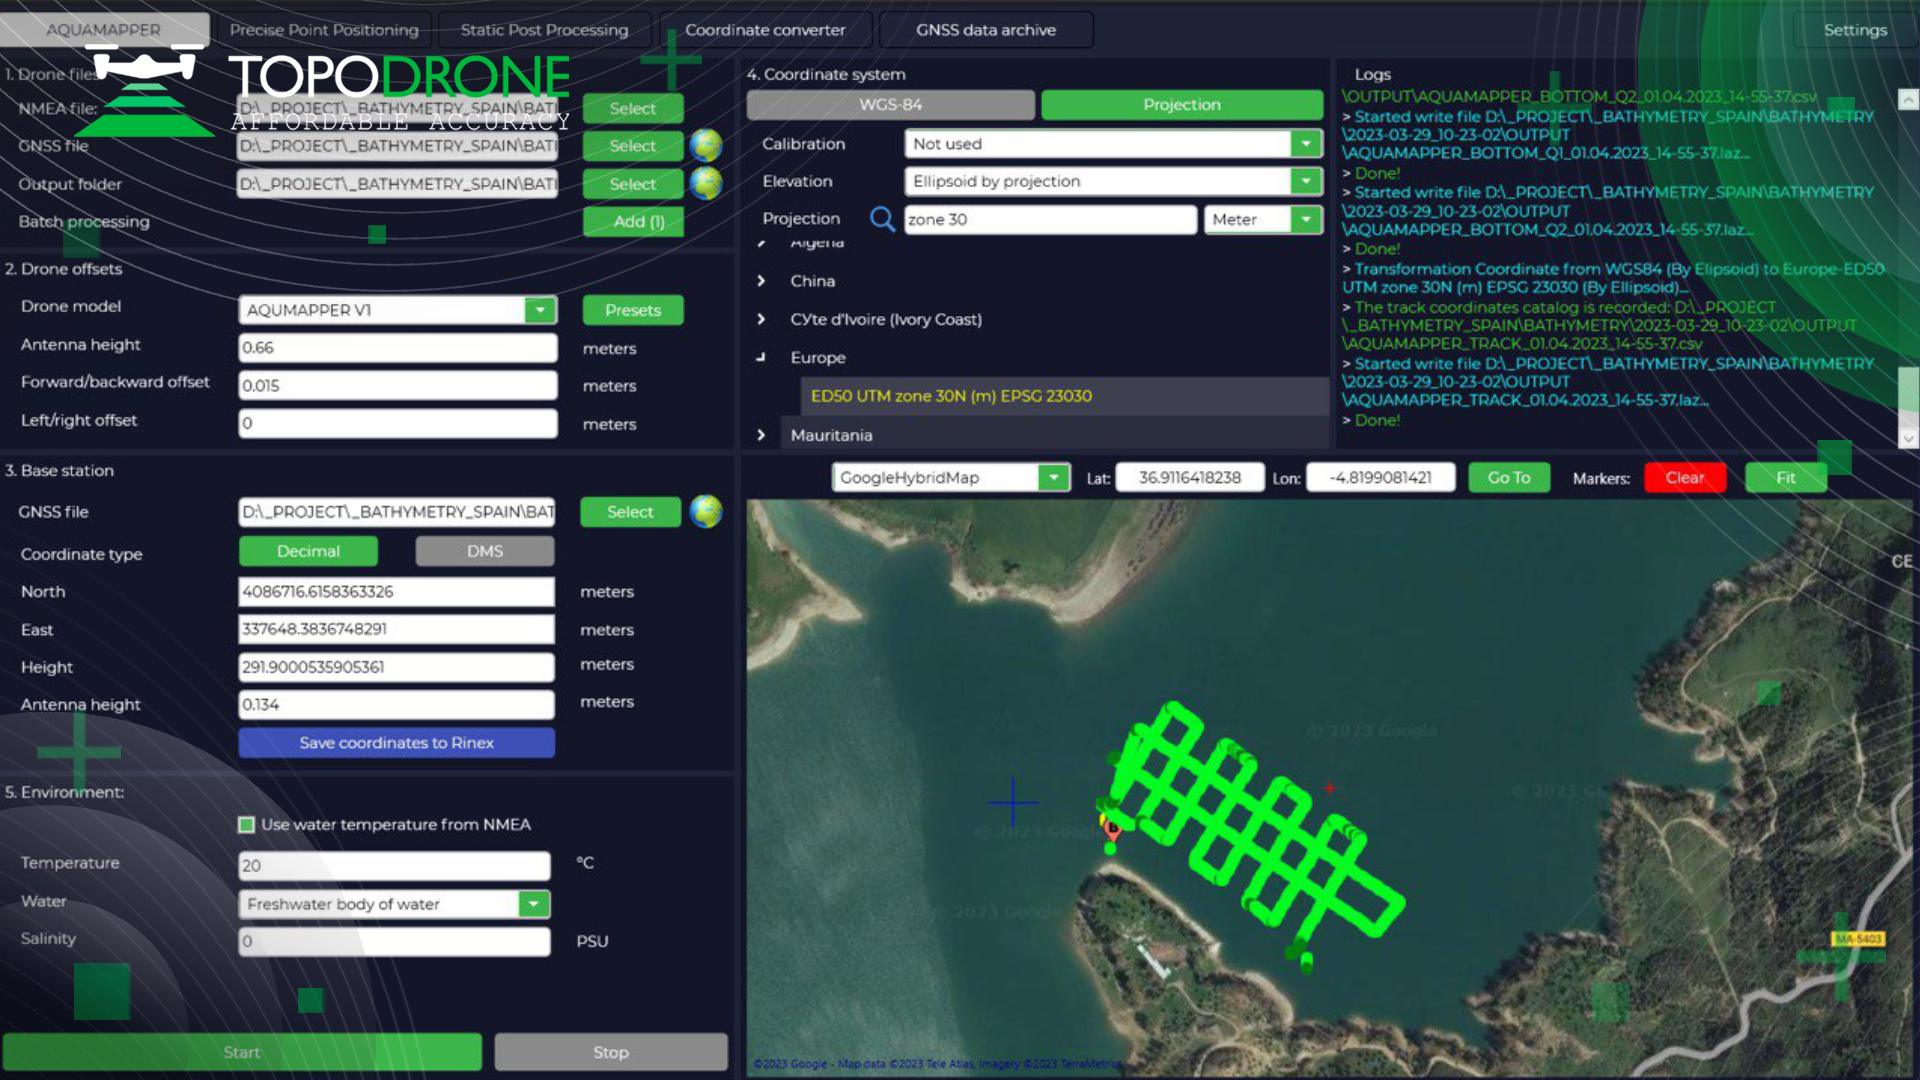Click the globe icon beside Output folder
The height and width of the screenshot is (1080, 1920).
click(x=706, y=183)
